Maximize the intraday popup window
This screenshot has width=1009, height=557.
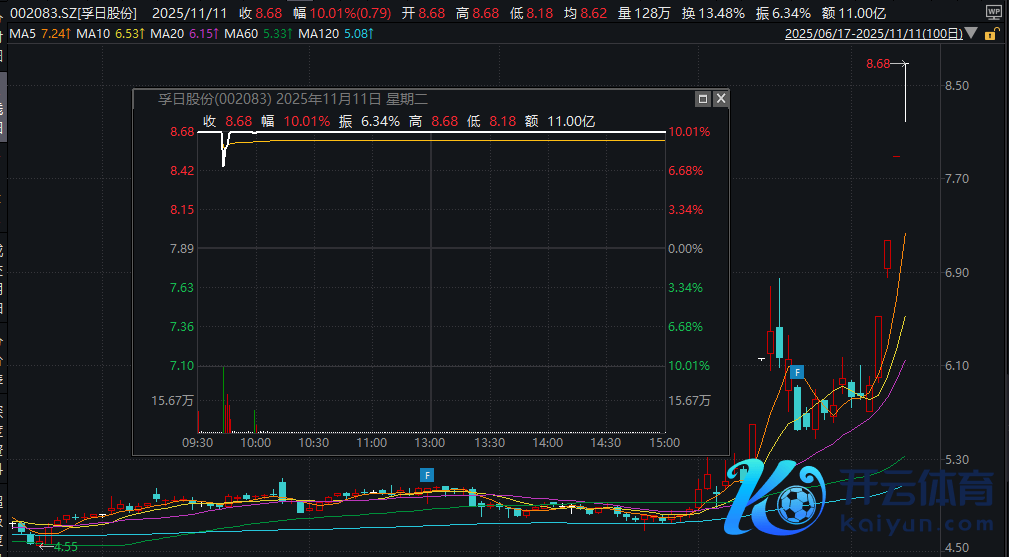tap(703, 99)
